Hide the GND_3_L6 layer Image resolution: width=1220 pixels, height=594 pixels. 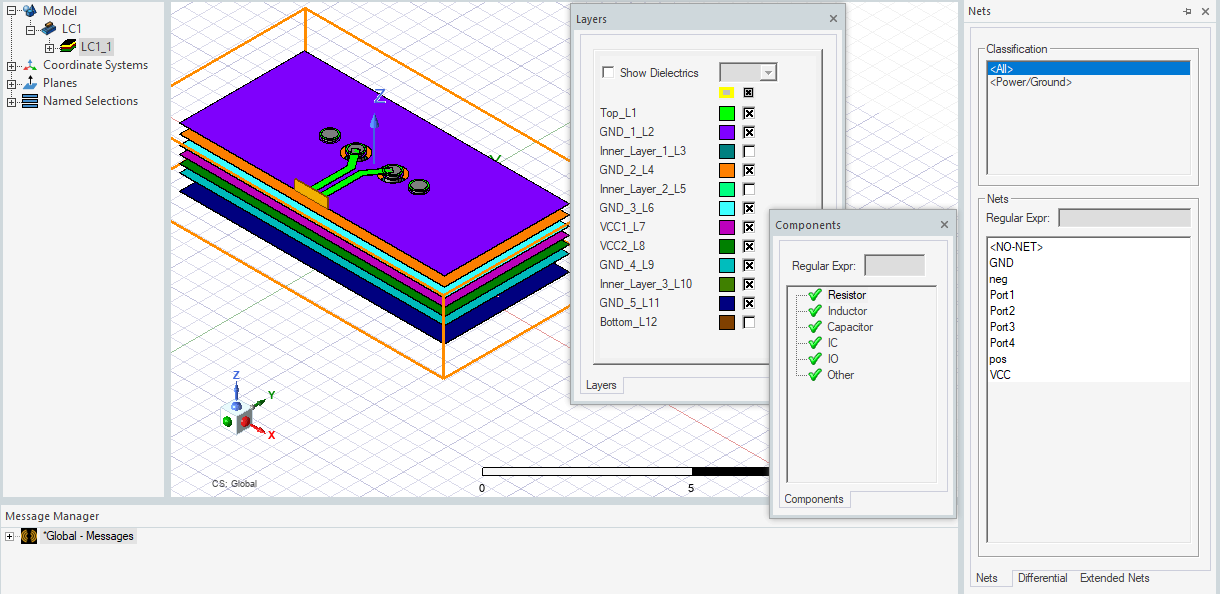(749, 208)
